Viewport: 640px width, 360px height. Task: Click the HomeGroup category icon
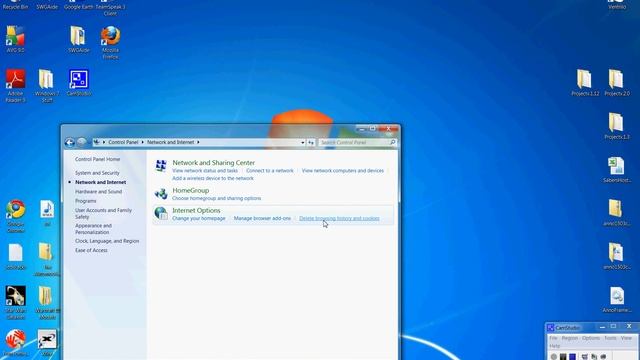point(161,193)
